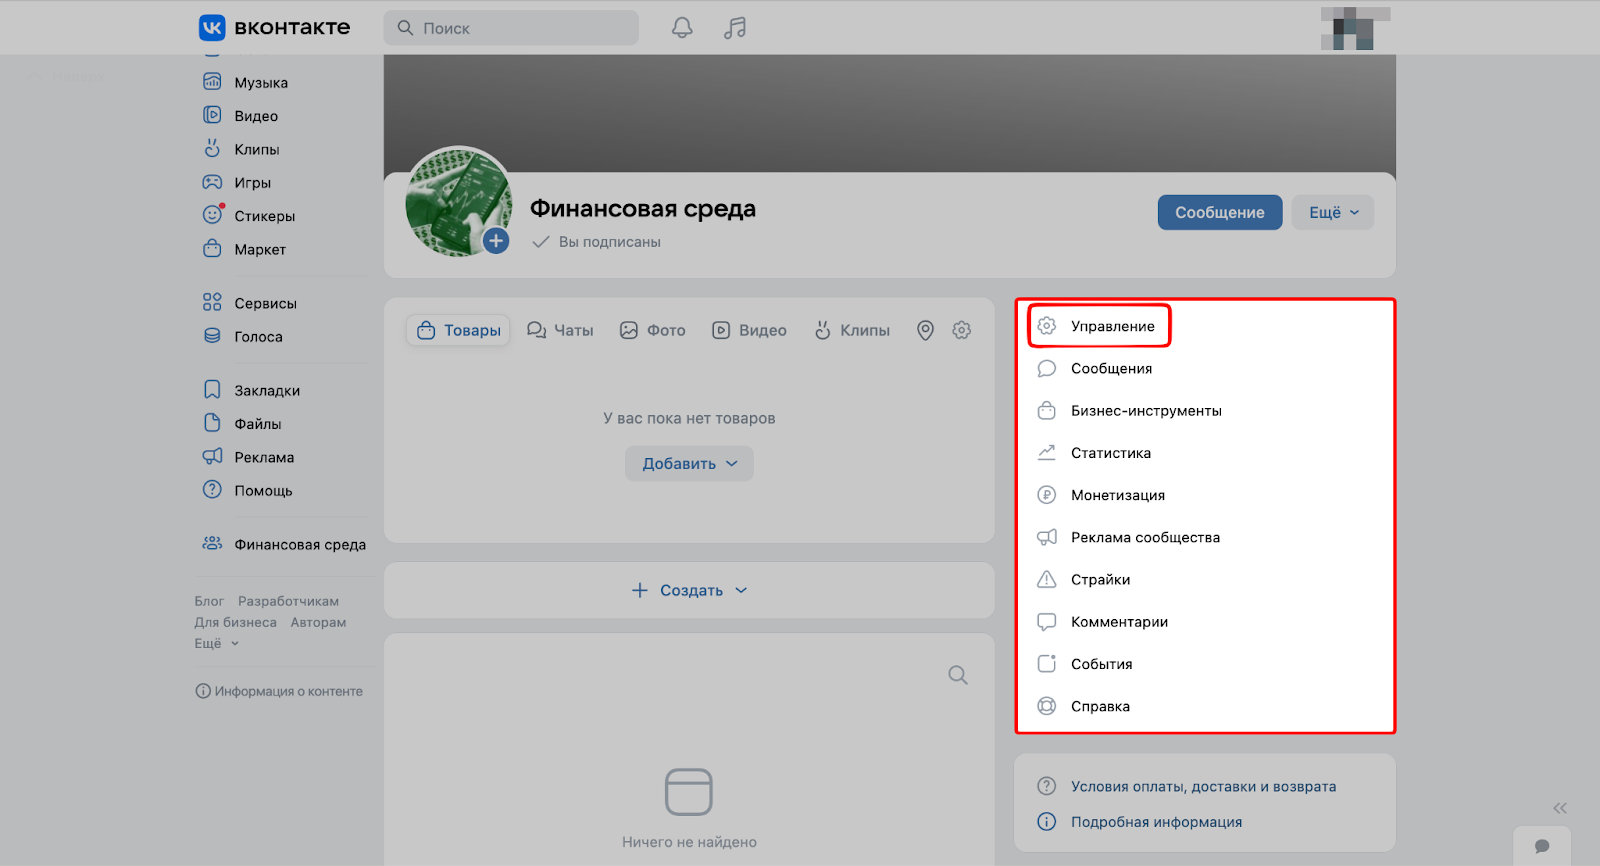Image resolution: width=1600 pixels, height=866 pixels.
Task: Open Информация о контенте link
Action: [x=279, y=691]
